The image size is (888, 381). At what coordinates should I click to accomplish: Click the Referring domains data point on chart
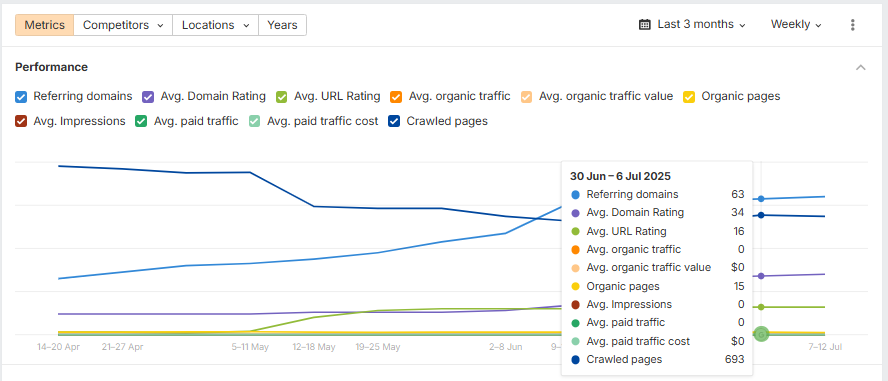pos(761,199)
